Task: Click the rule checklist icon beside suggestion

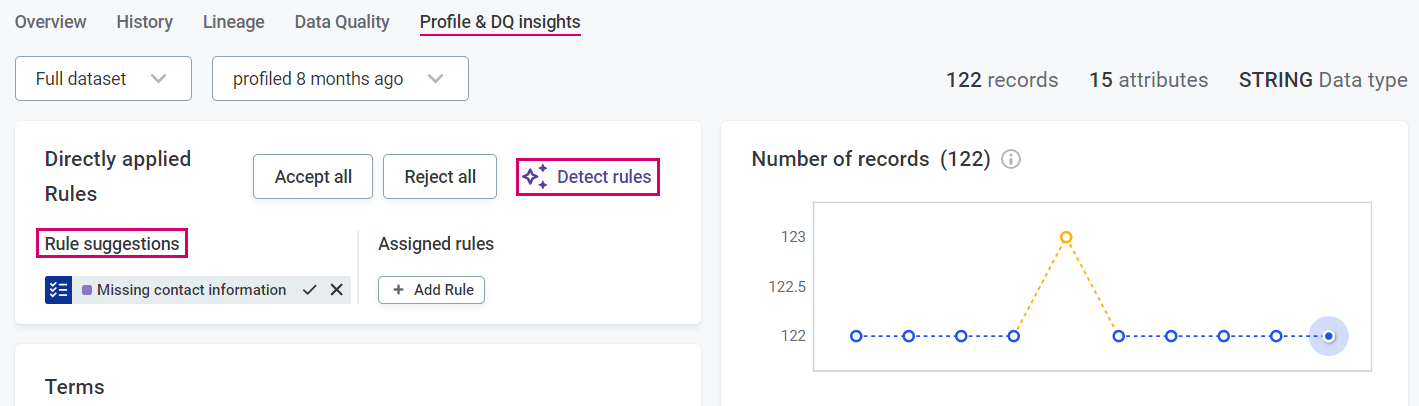Action: coord(58,290)
